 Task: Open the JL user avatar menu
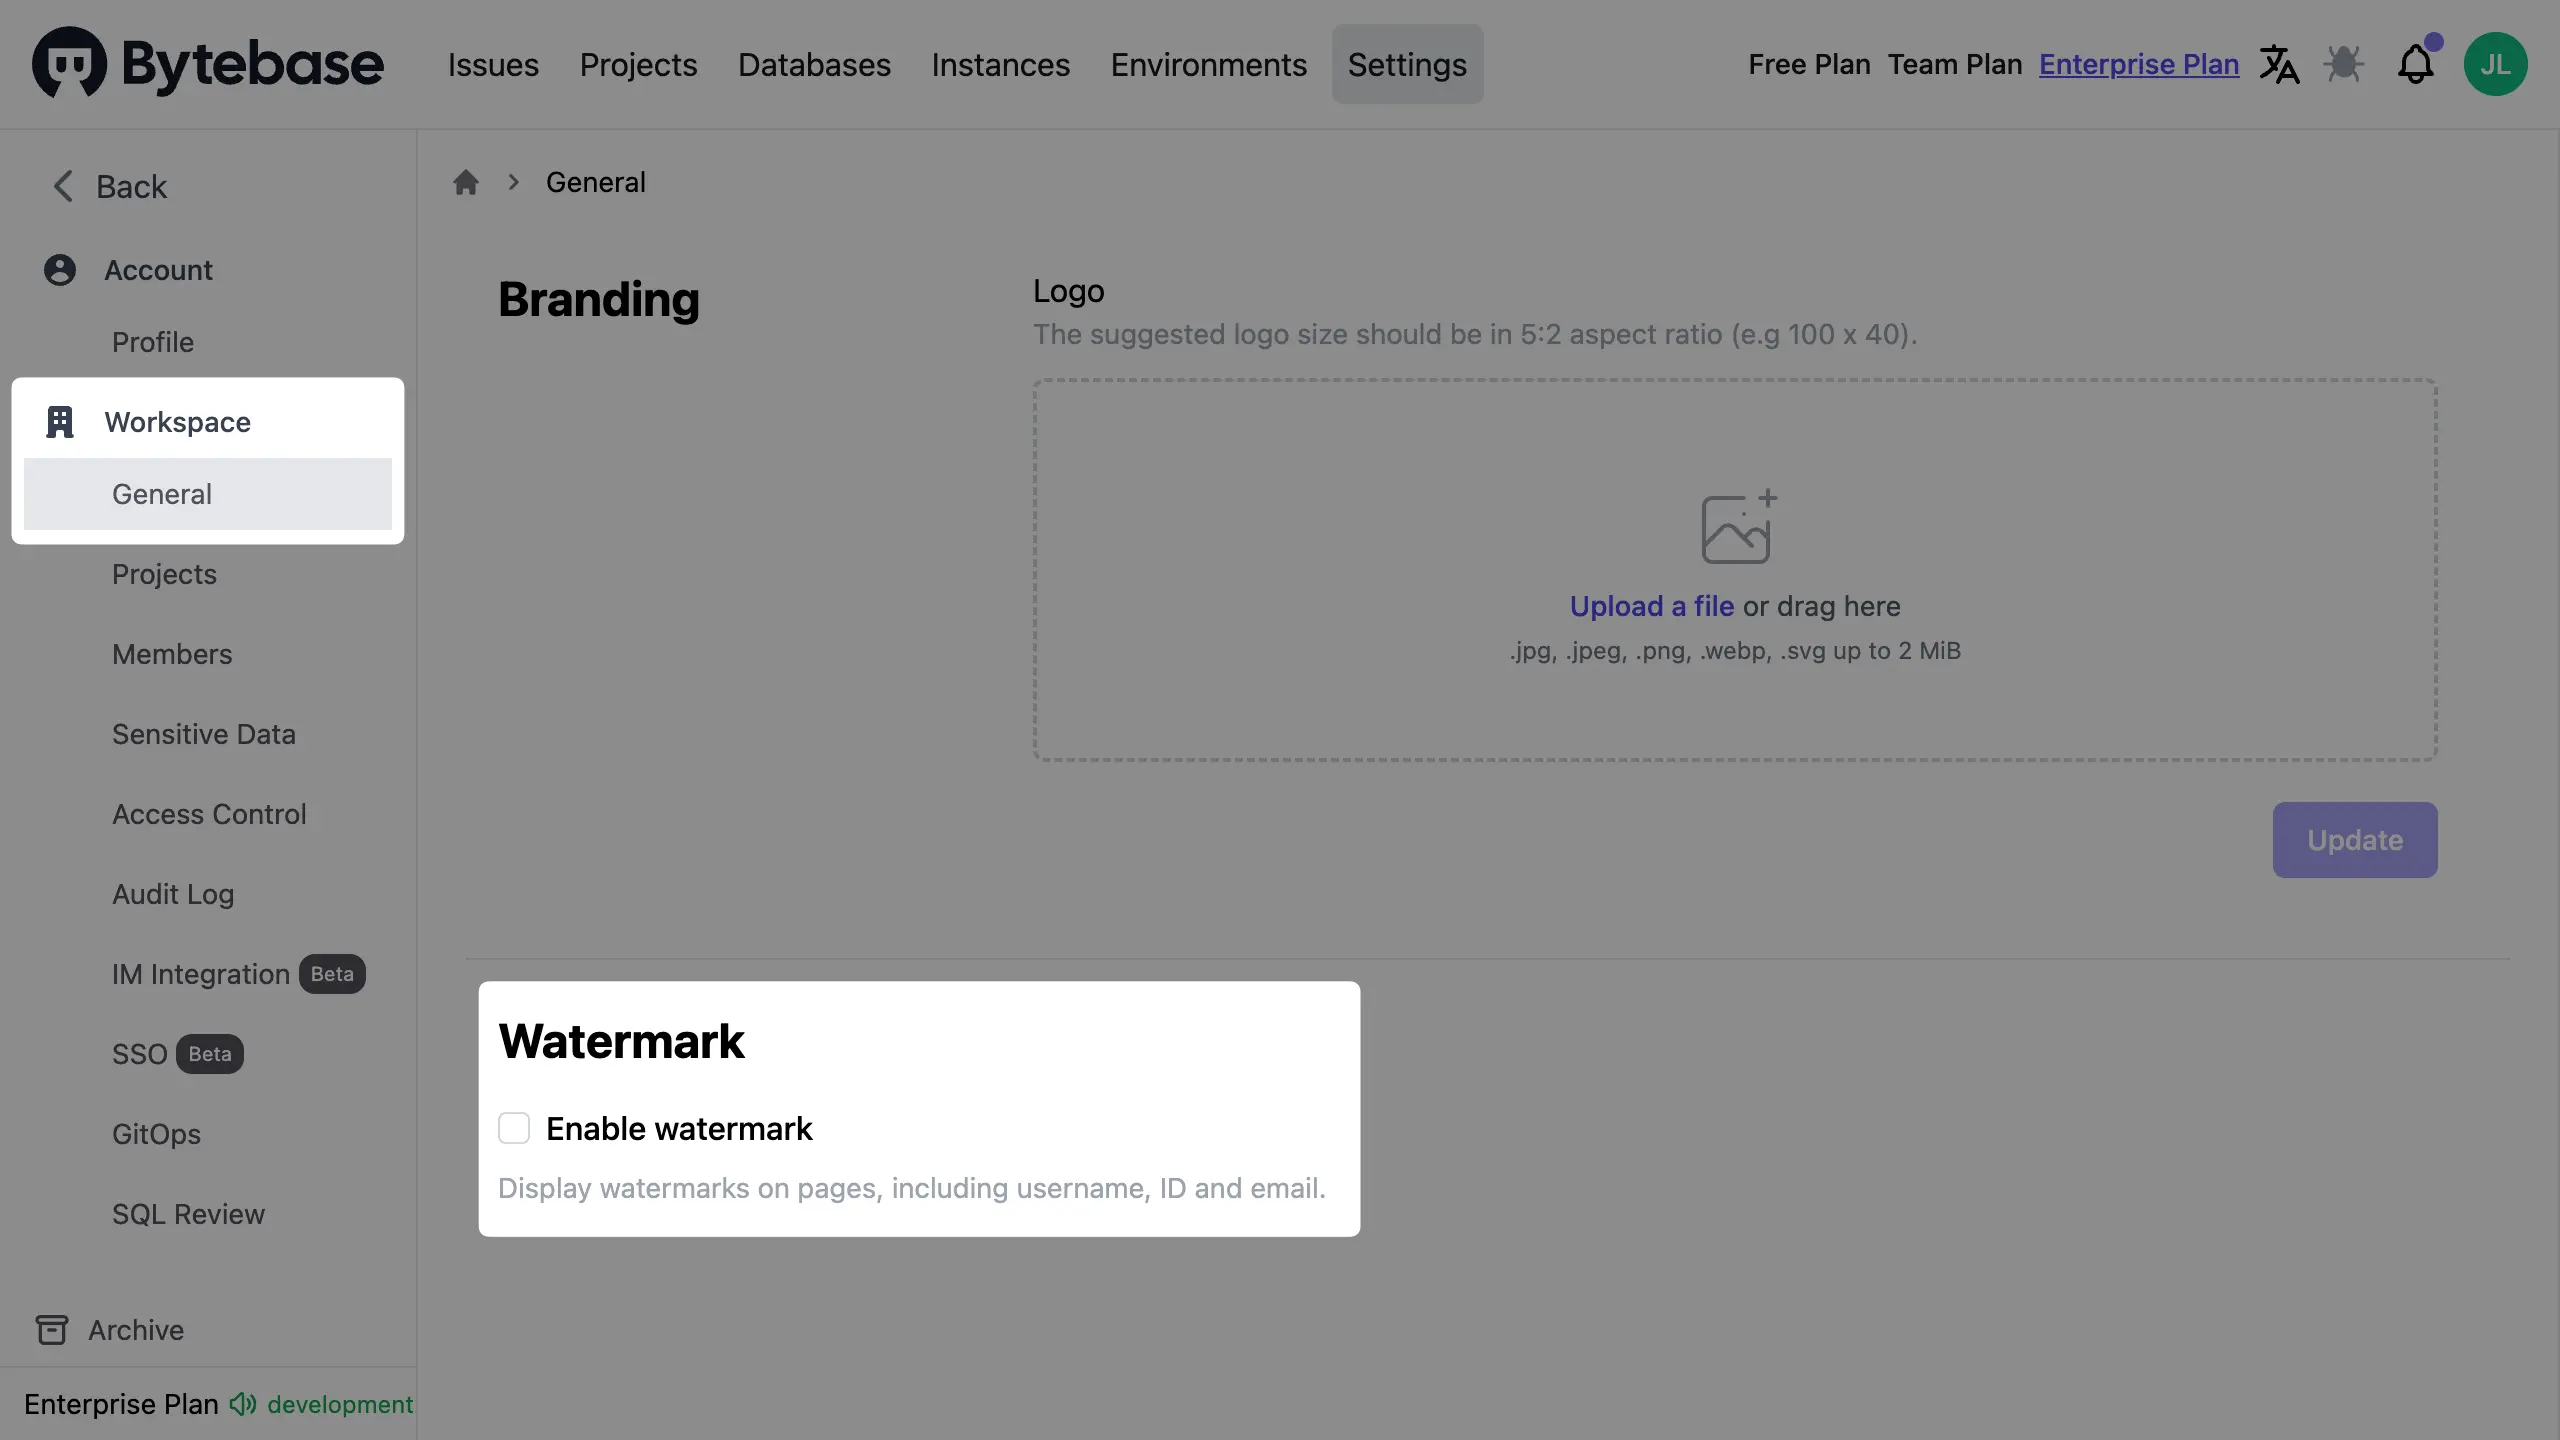tap(2495, 65)
